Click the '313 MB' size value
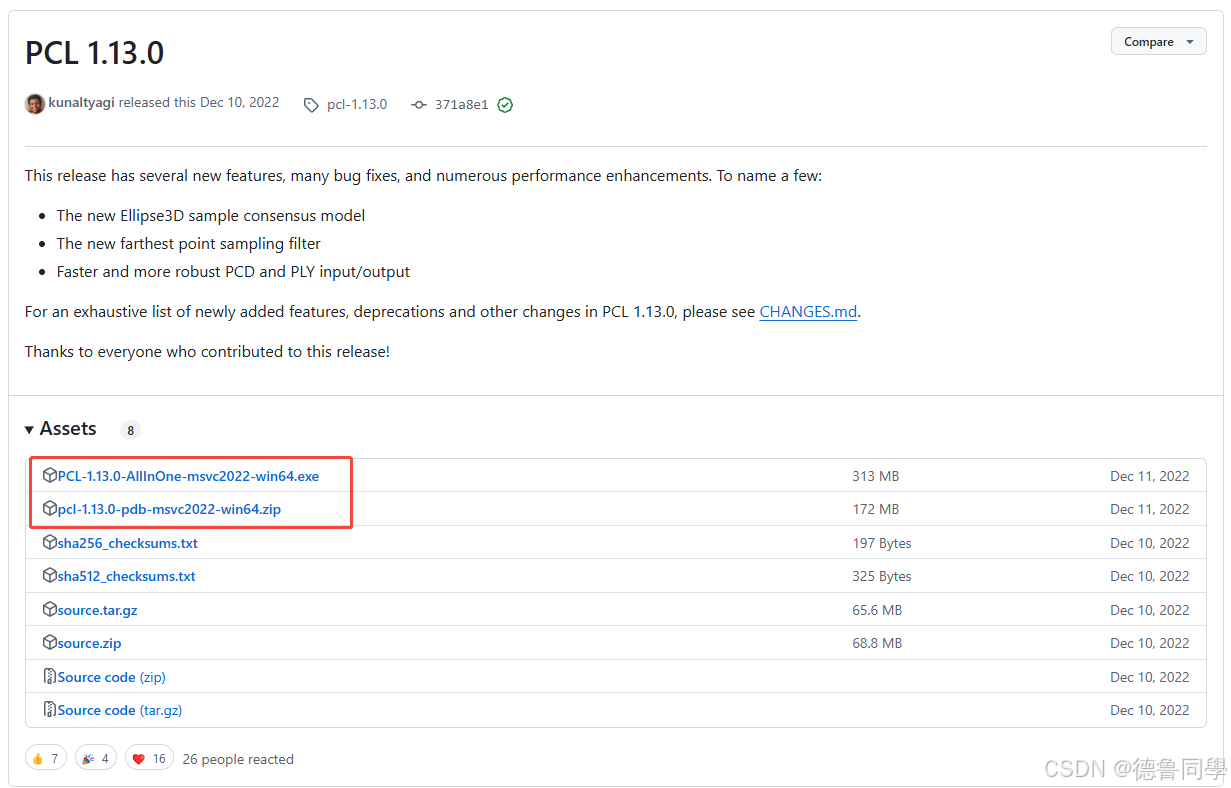This screenshot has height=788, width=1231. (x=876, y=476)
